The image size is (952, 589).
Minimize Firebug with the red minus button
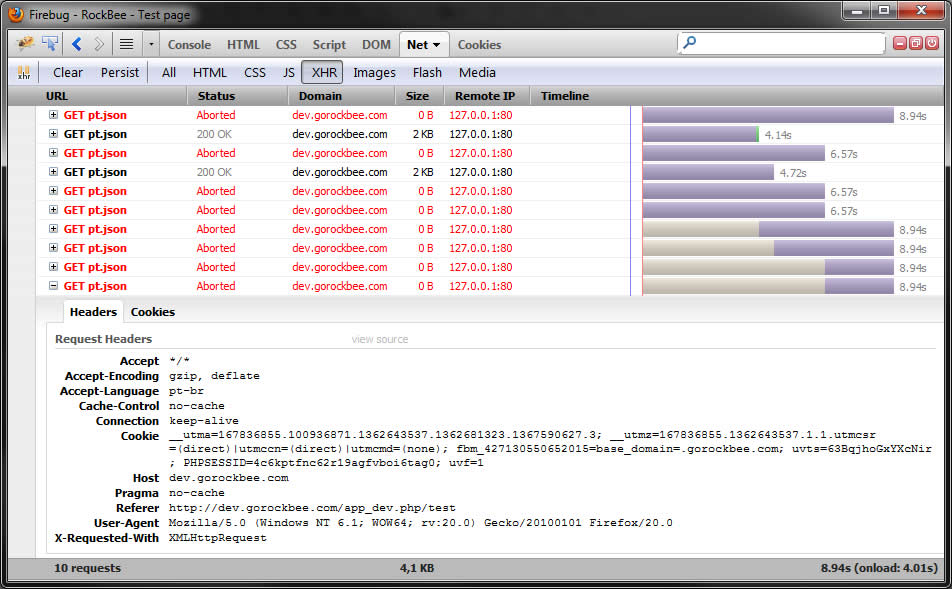tap(900, 43)
